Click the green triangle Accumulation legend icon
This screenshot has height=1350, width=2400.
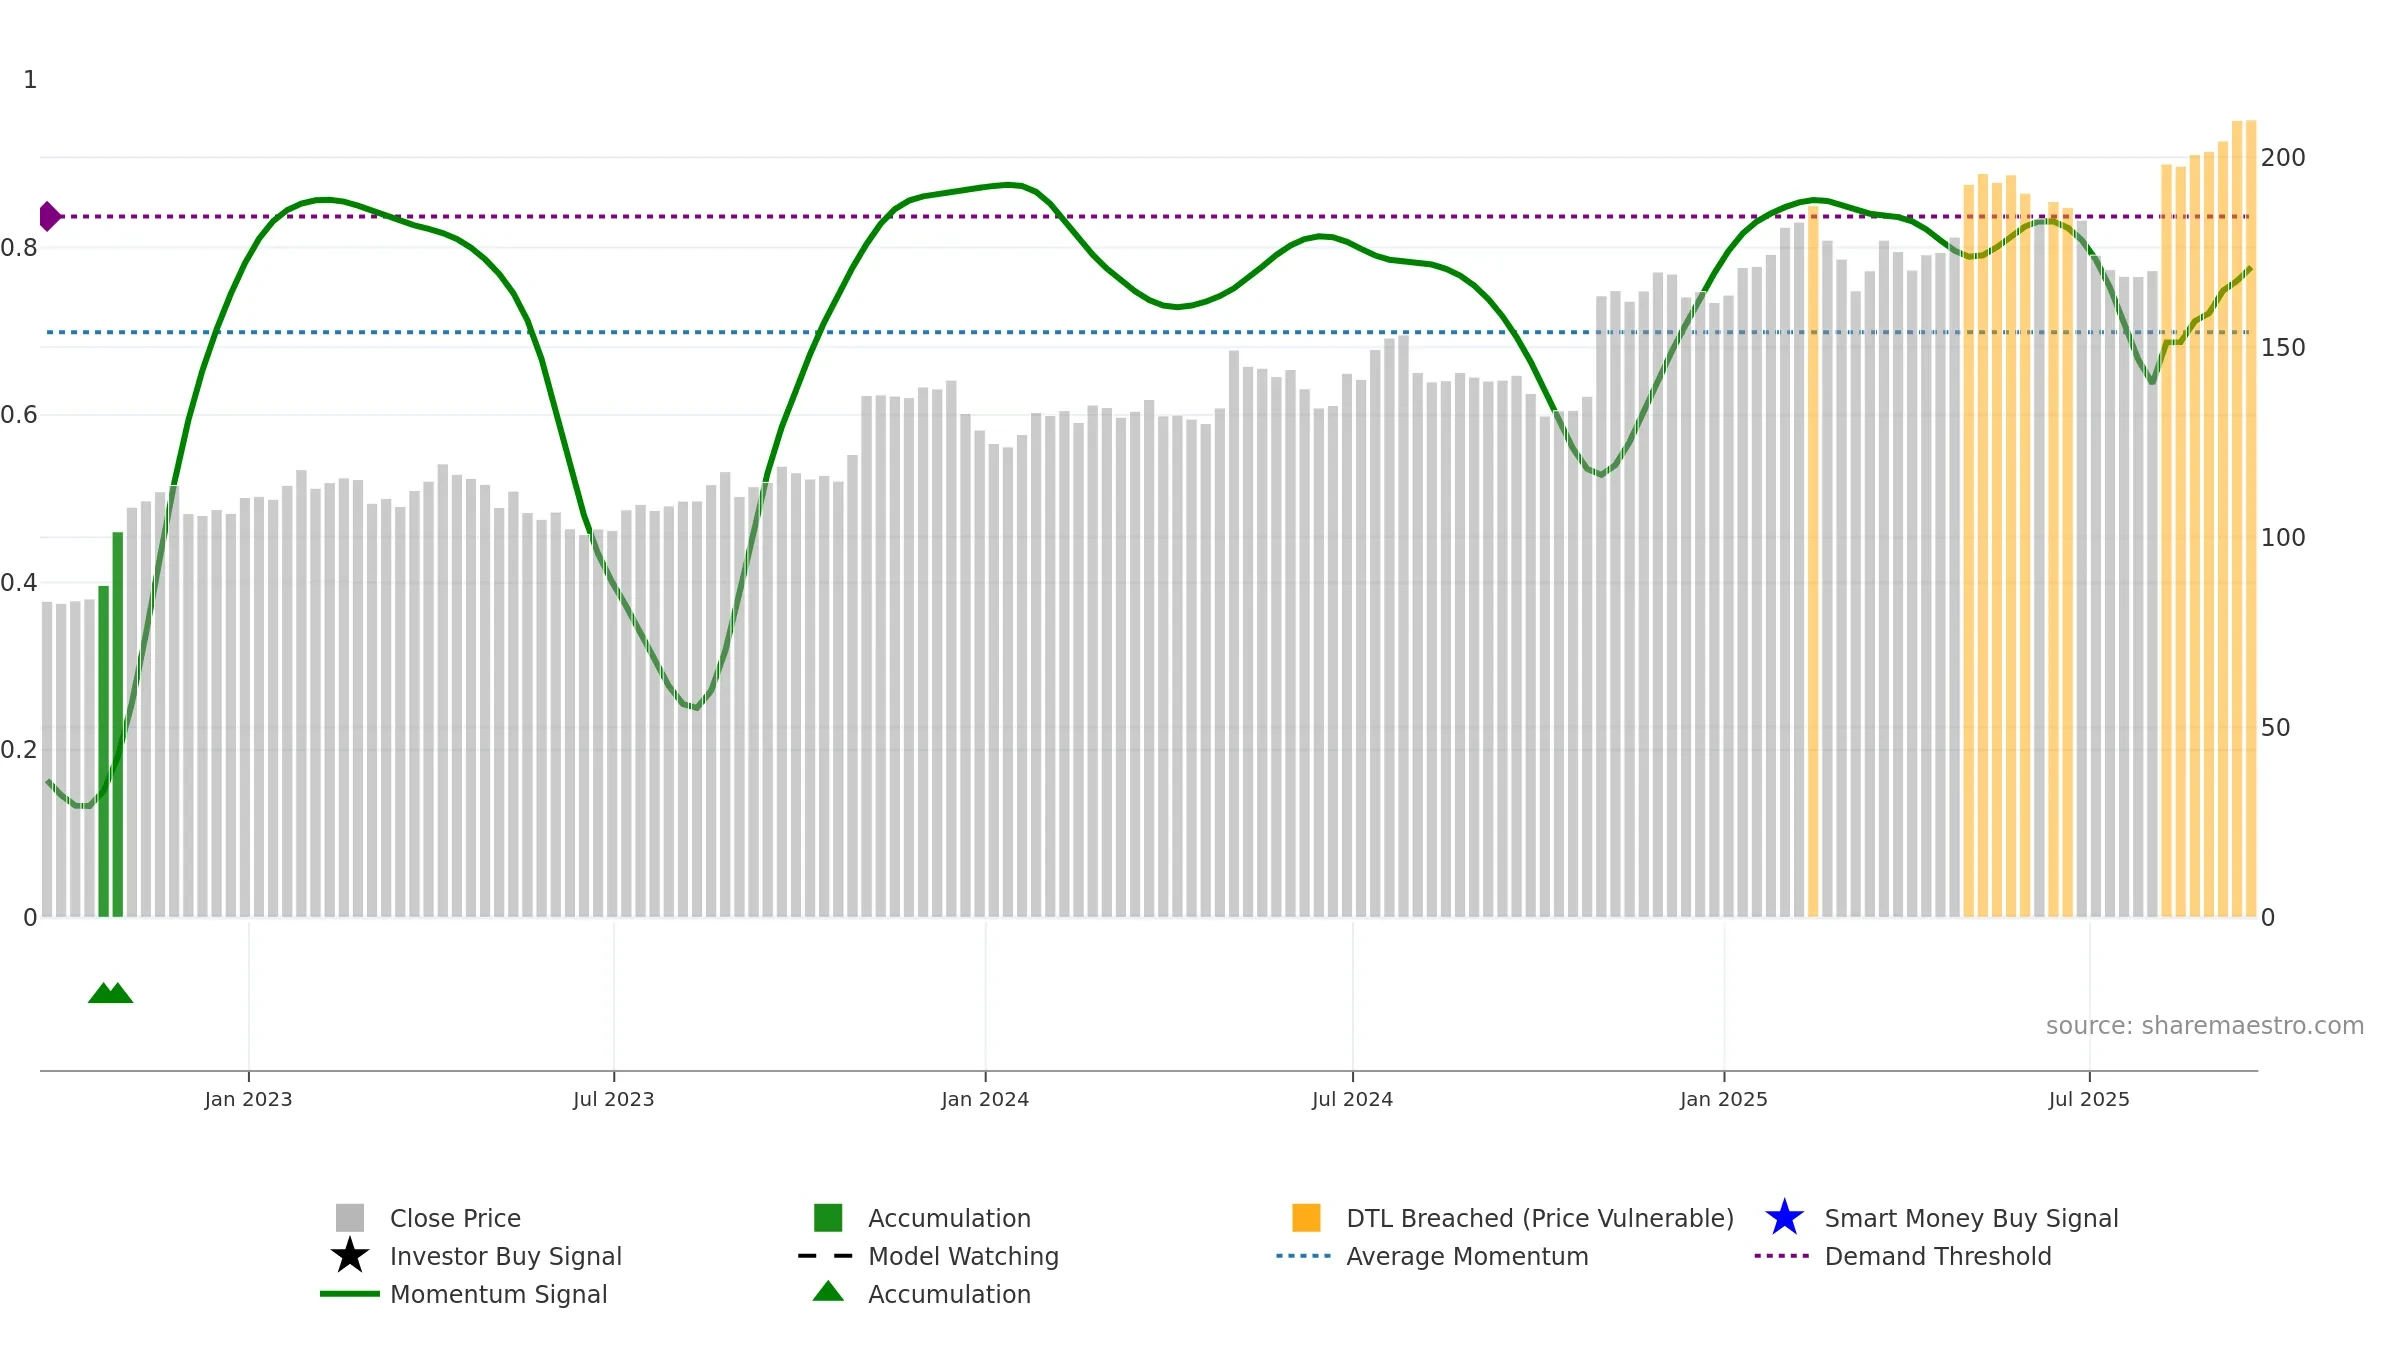828,1291
